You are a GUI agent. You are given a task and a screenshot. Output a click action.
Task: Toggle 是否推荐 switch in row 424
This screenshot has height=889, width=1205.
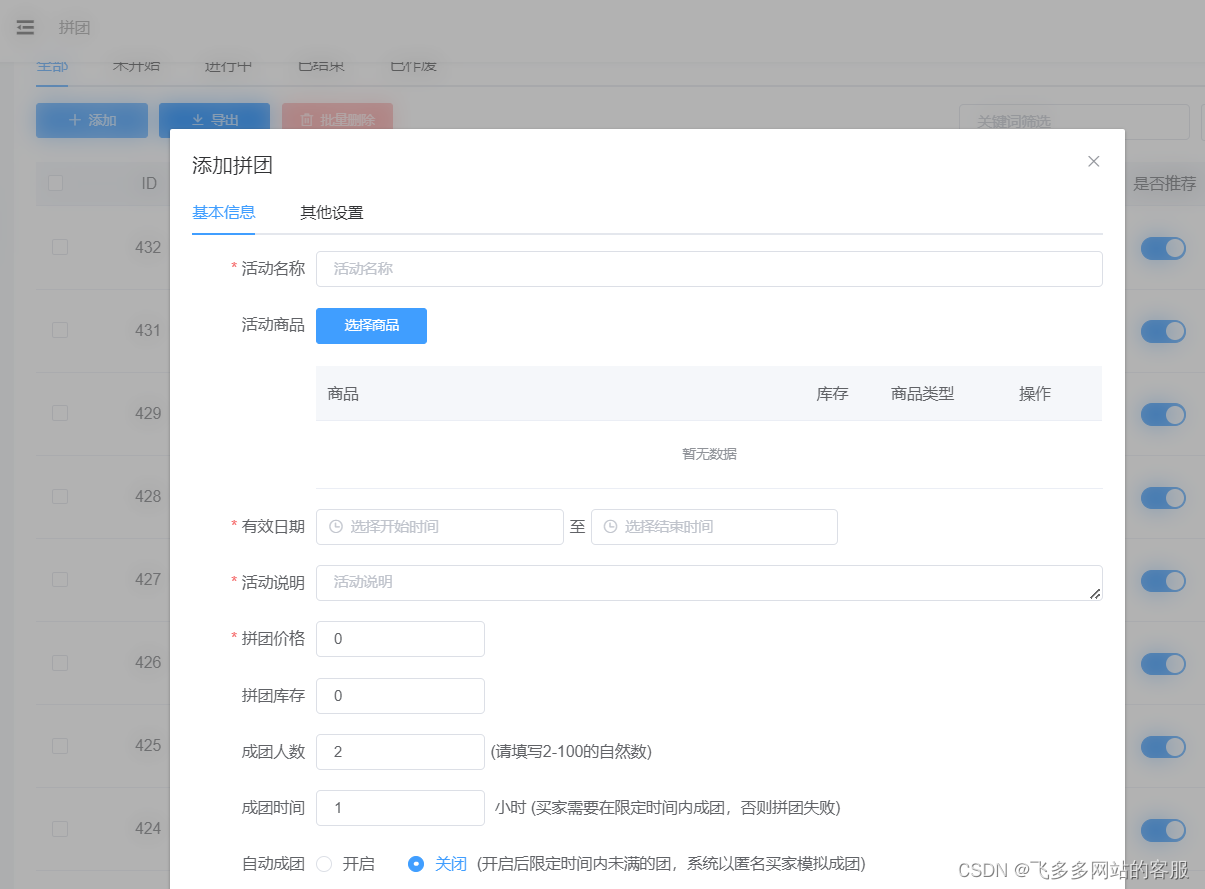click(1163, 829)
